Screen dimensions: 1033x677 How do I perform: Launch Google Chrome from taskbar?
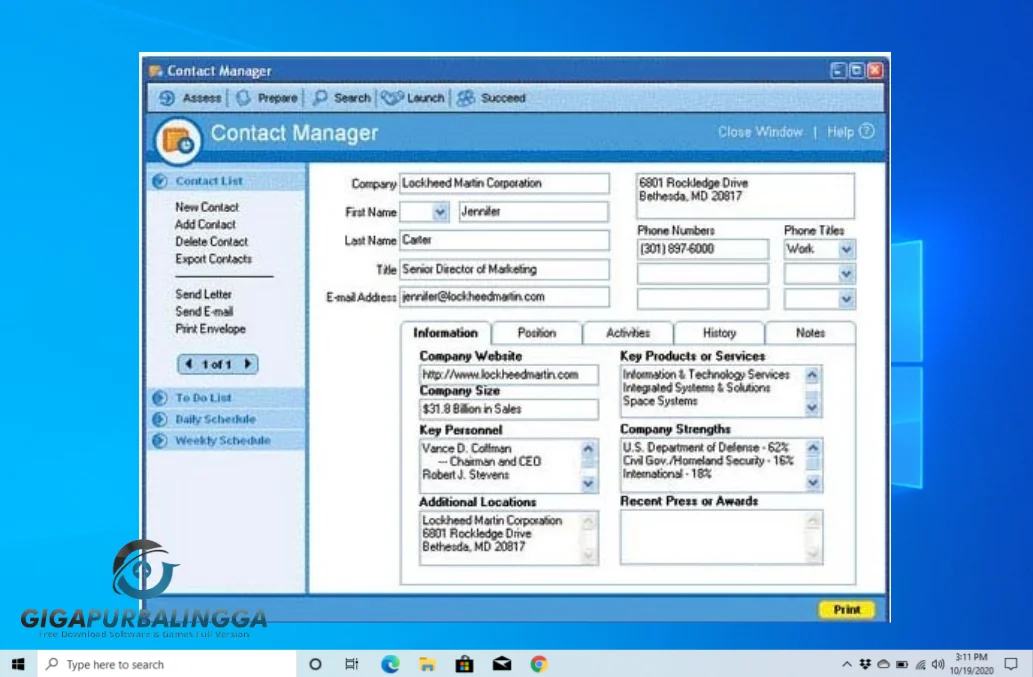click(539, 664)
